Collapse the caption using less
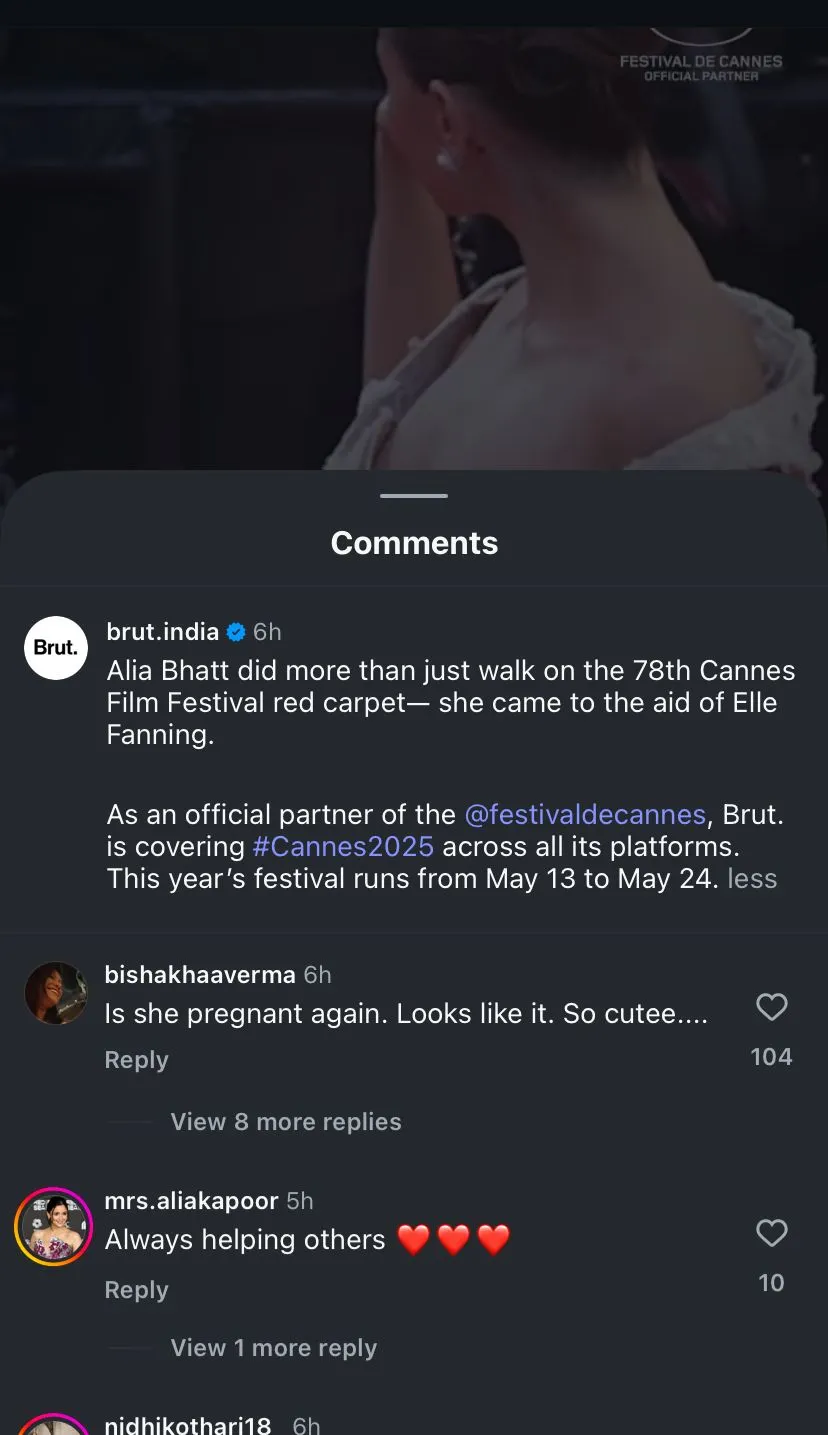The height and width of the screenshot is (1435, 828). [752, 879]
